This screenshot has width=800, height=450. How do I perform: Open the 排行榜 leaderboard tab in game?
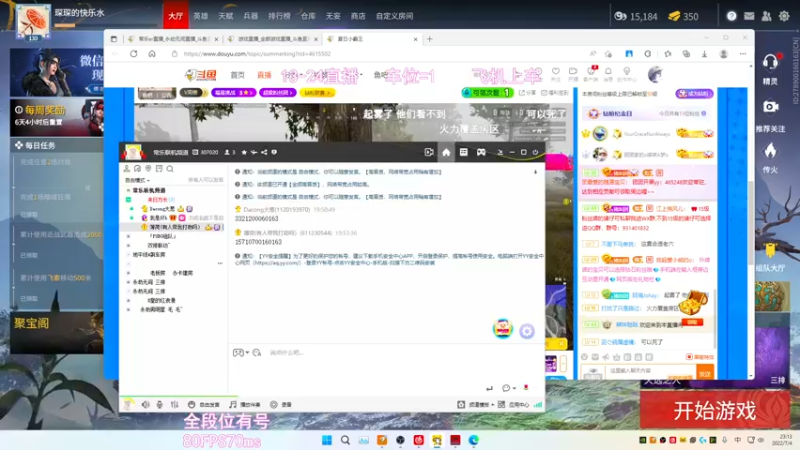tap(279, 16)
